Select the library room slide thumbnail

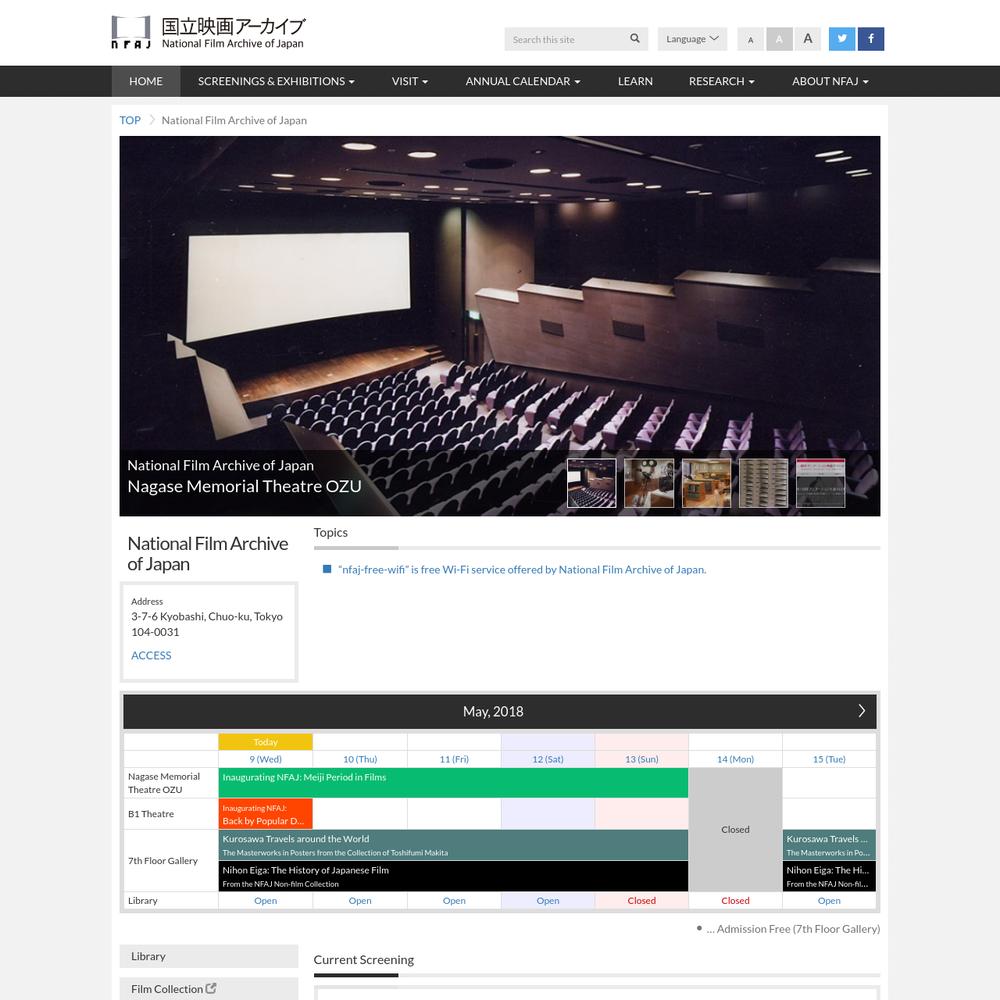(707, 483)
